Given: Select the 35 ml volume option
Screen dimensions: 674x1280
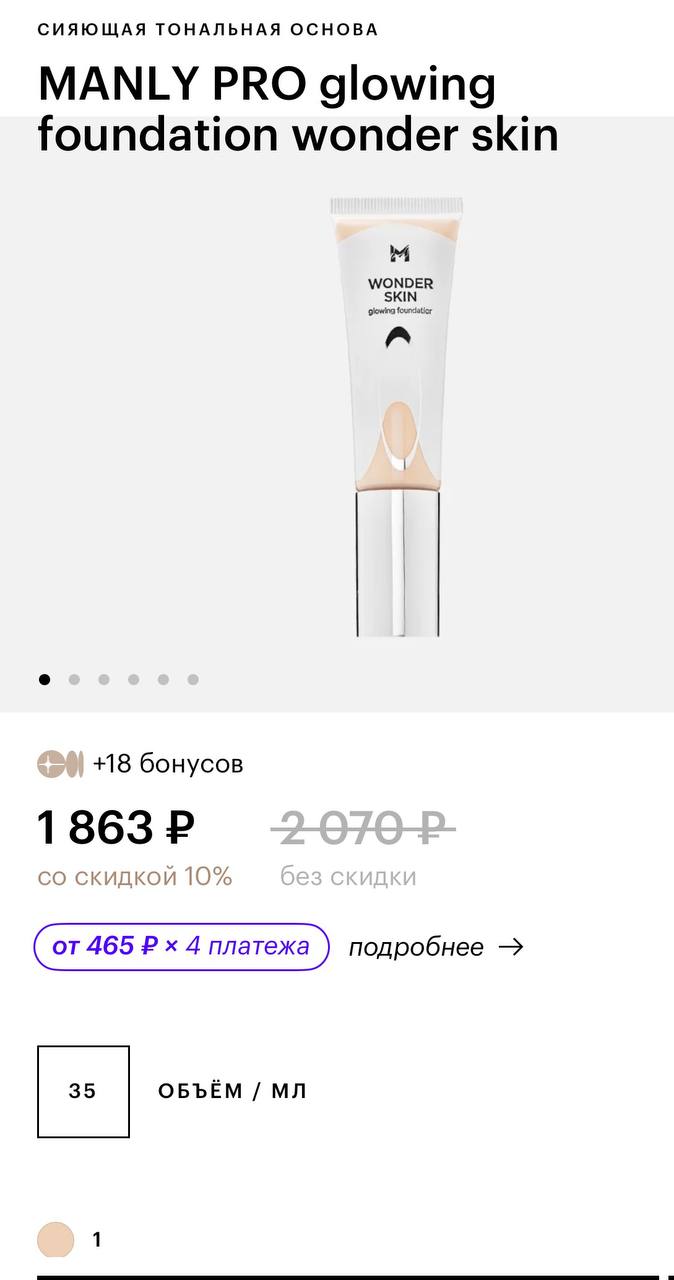Looking at the screenshot, I should pos(83,1091).
